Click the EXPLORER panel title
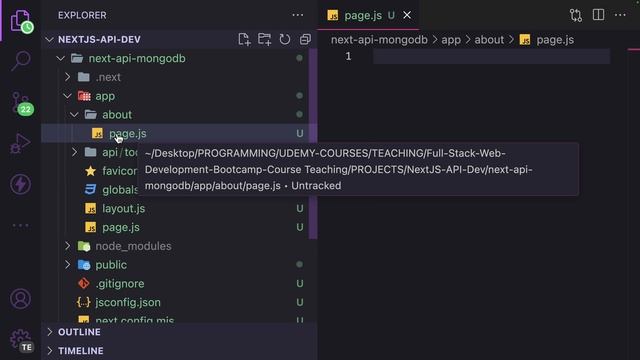Image resolution: width=640 pixels, height=360 pixels. pyautogui.click(x=82, y=15)
